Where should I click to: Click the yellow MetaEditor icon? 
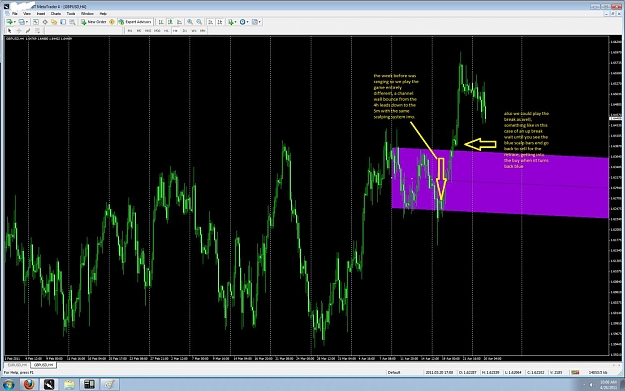pos(112,22)
